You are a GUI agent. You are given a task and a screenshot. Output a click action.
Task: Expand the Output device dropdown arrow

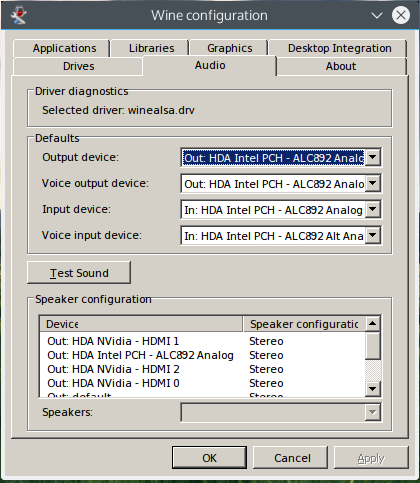tap(373, 157)
